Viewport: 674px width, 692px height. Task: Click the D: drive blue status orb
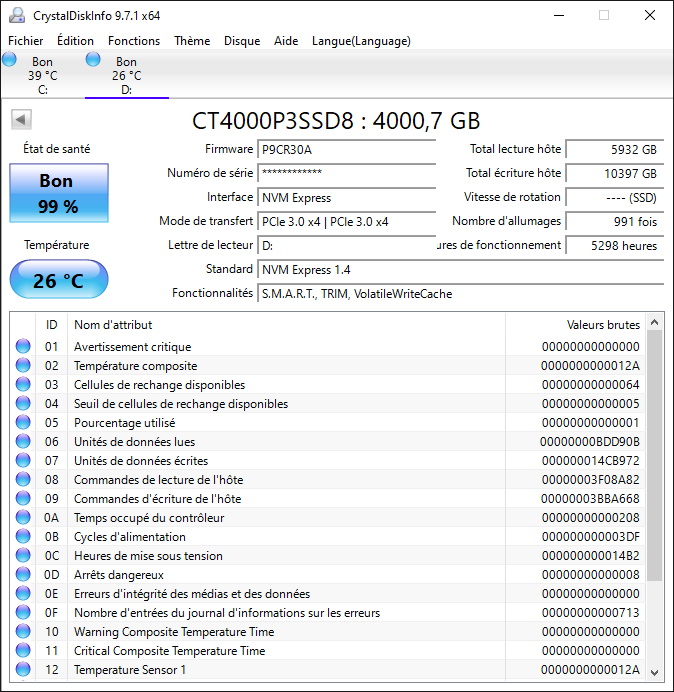point(93,60)
